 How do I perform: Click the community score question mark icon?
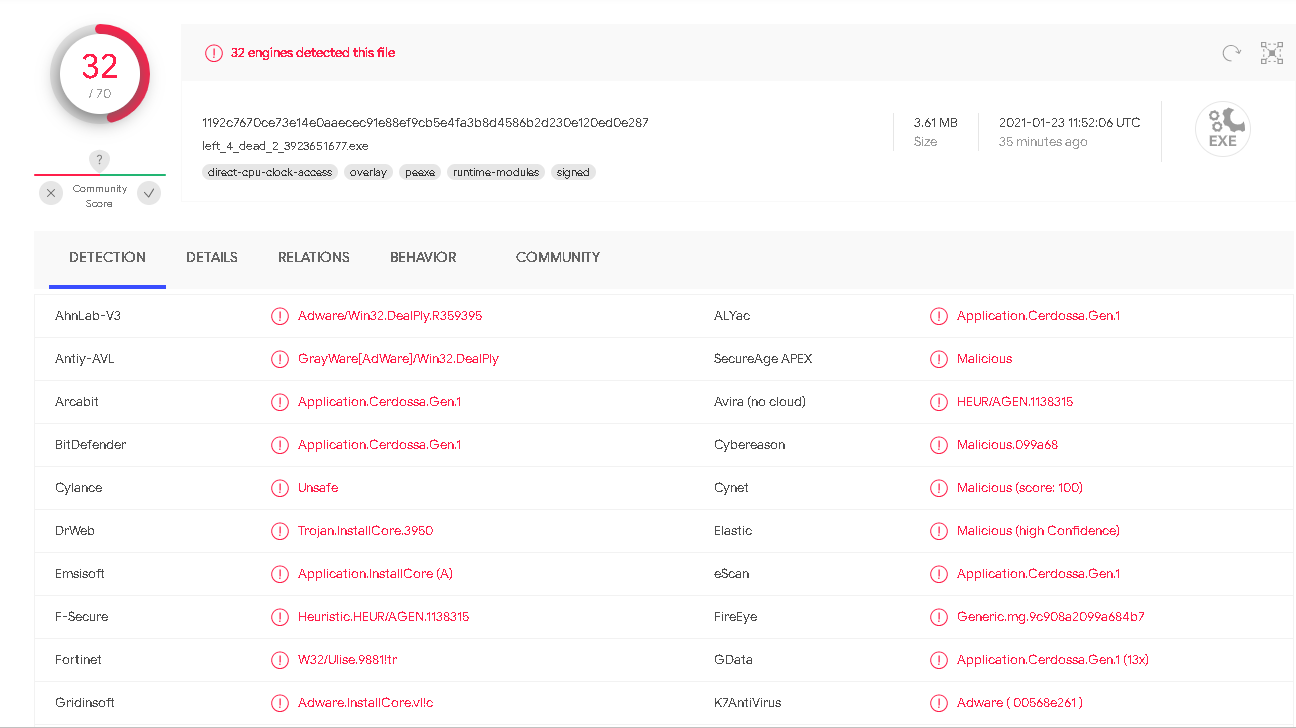pyautogui.click(x=99, y=160)
